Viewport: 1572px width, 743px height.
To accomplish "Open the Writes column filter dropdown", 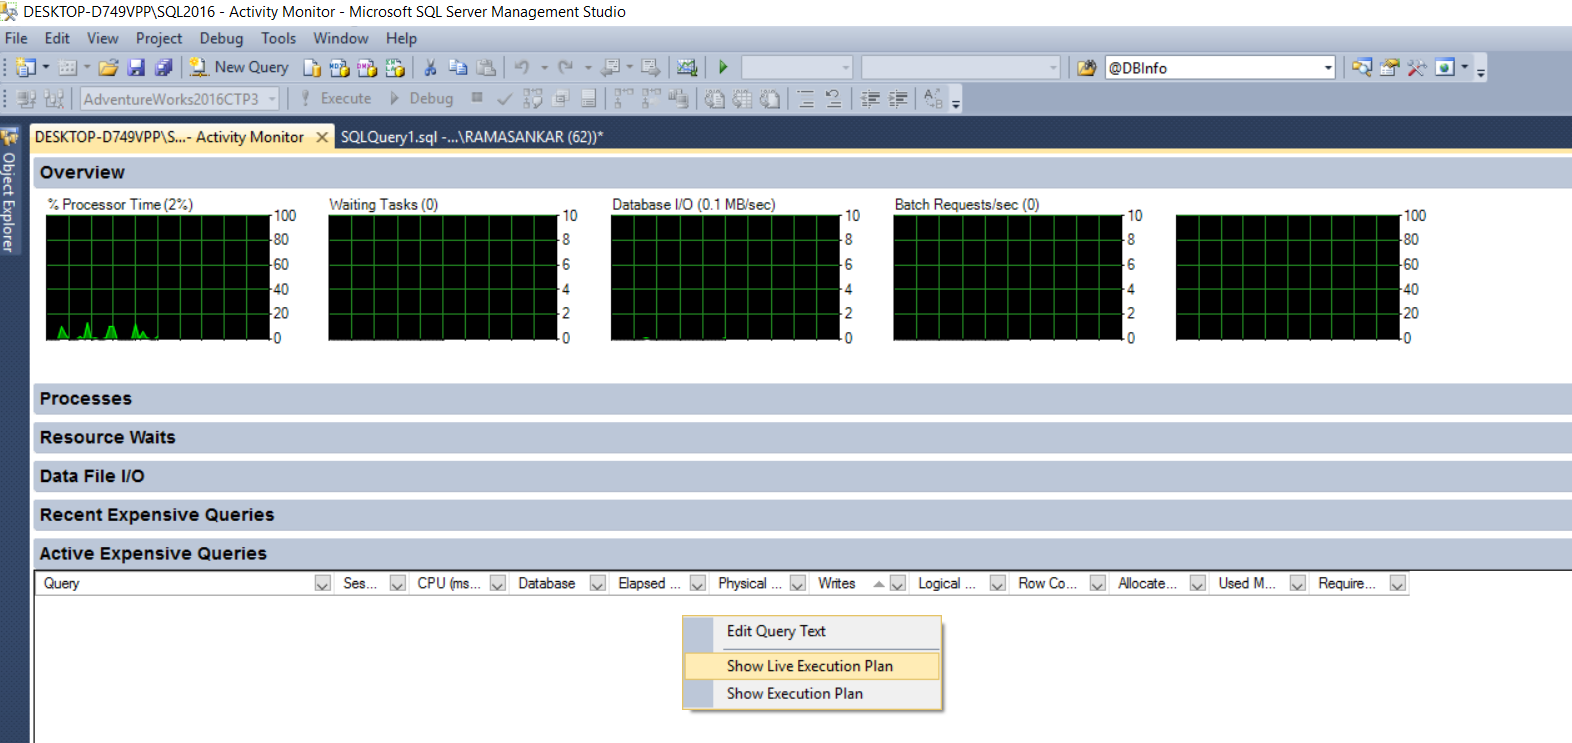I will [x=897, y=583].
